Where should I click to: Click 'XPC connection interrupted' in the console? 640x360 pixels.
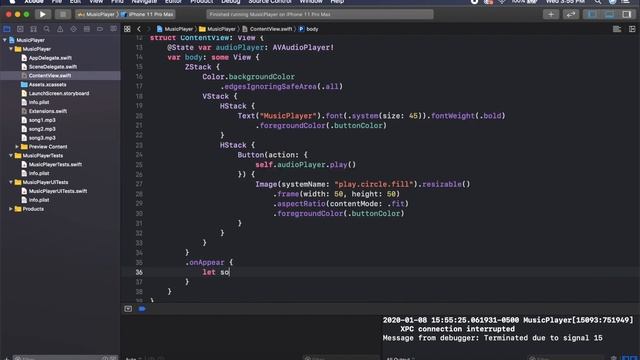coord(458,329)
